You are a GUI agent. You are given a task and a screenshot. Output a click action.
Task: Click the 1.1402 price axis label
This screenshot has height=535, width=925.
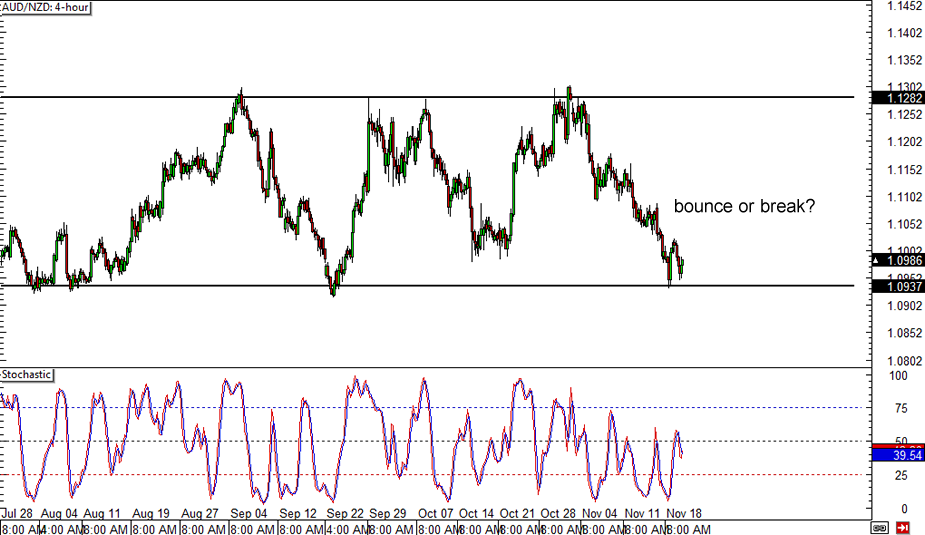(904, 33)
